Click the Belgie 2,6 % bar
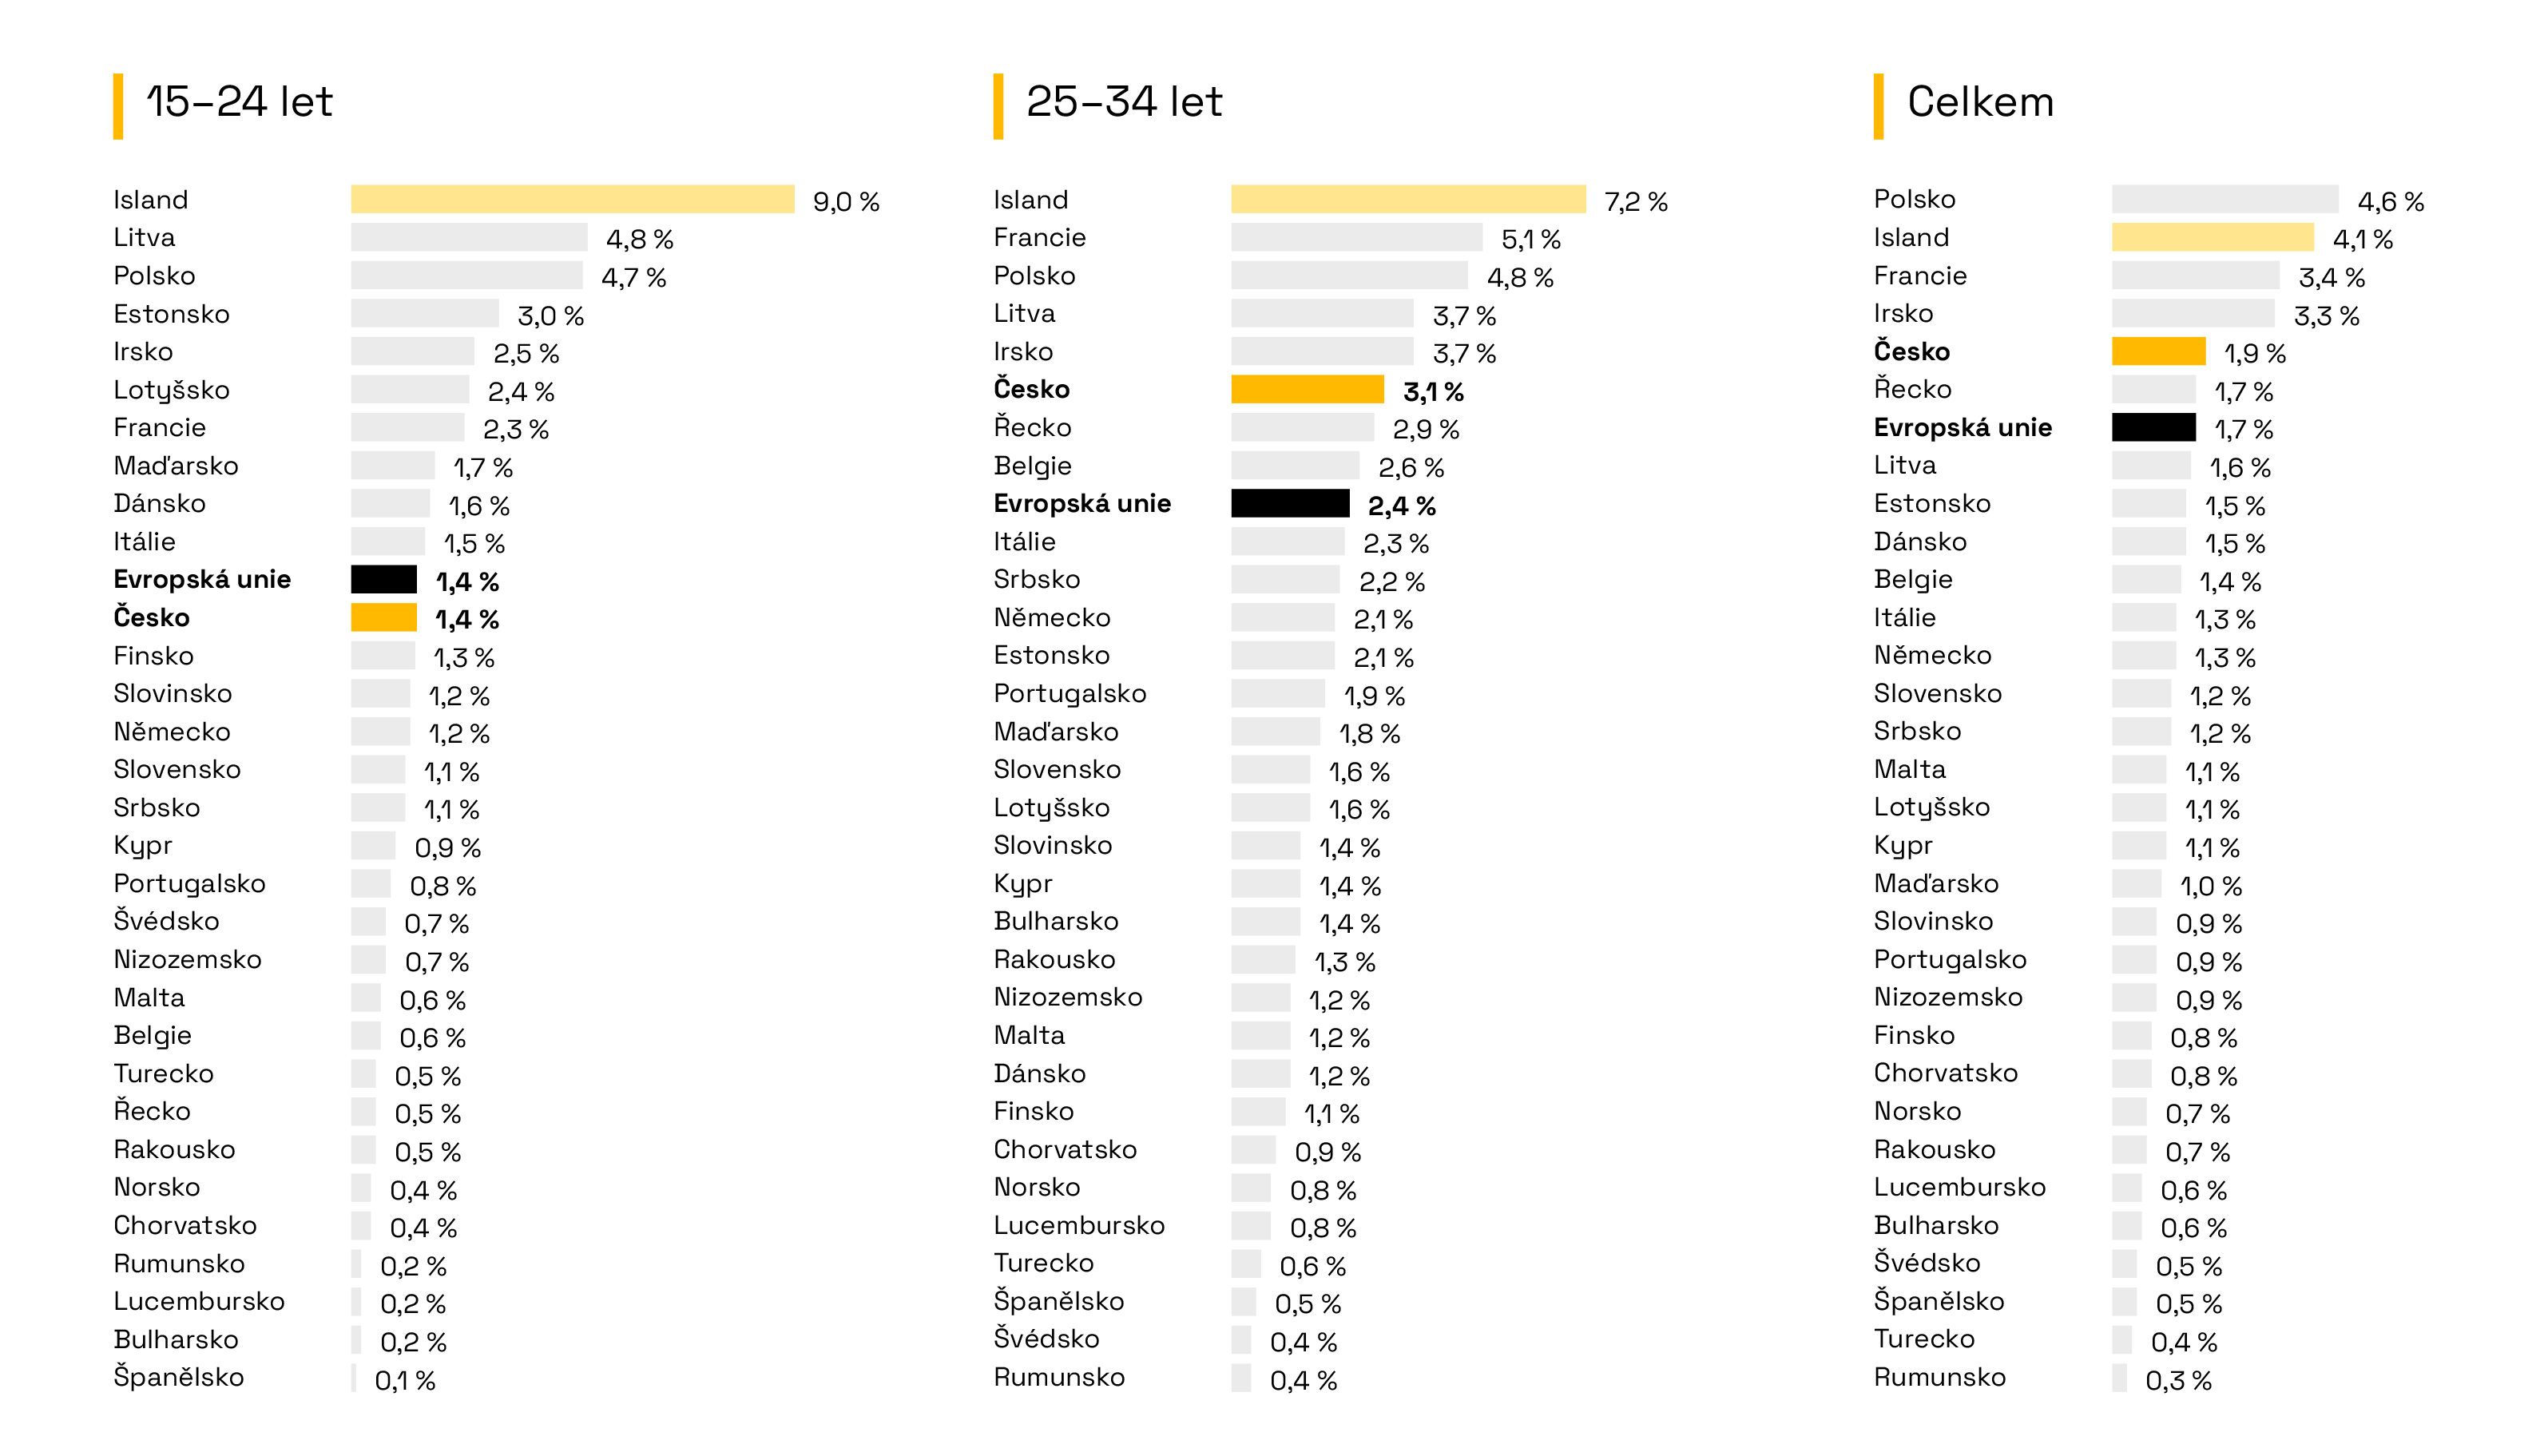This screenshot has width=2540, height=1456. pos(1295,466)
